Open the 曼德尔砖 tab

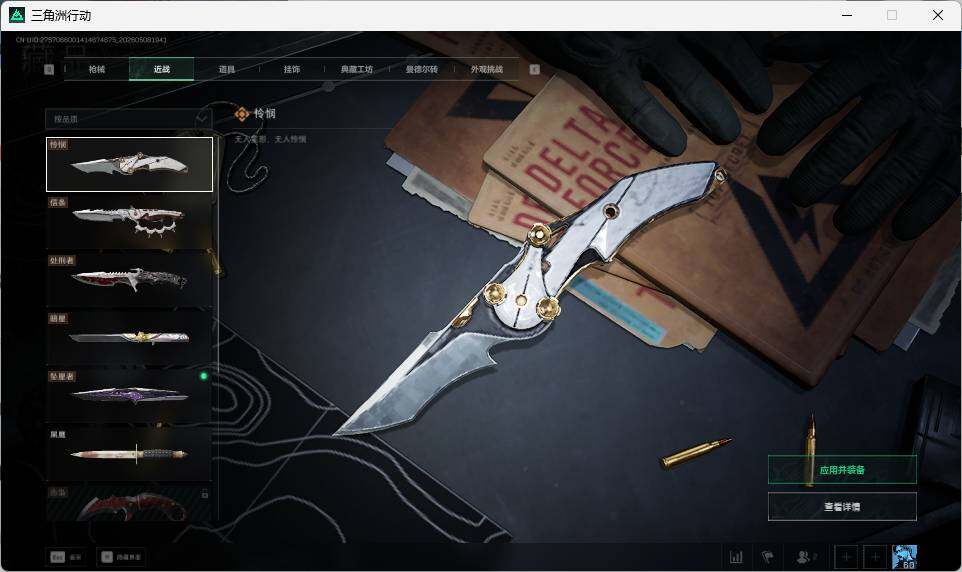coord(422,69)
